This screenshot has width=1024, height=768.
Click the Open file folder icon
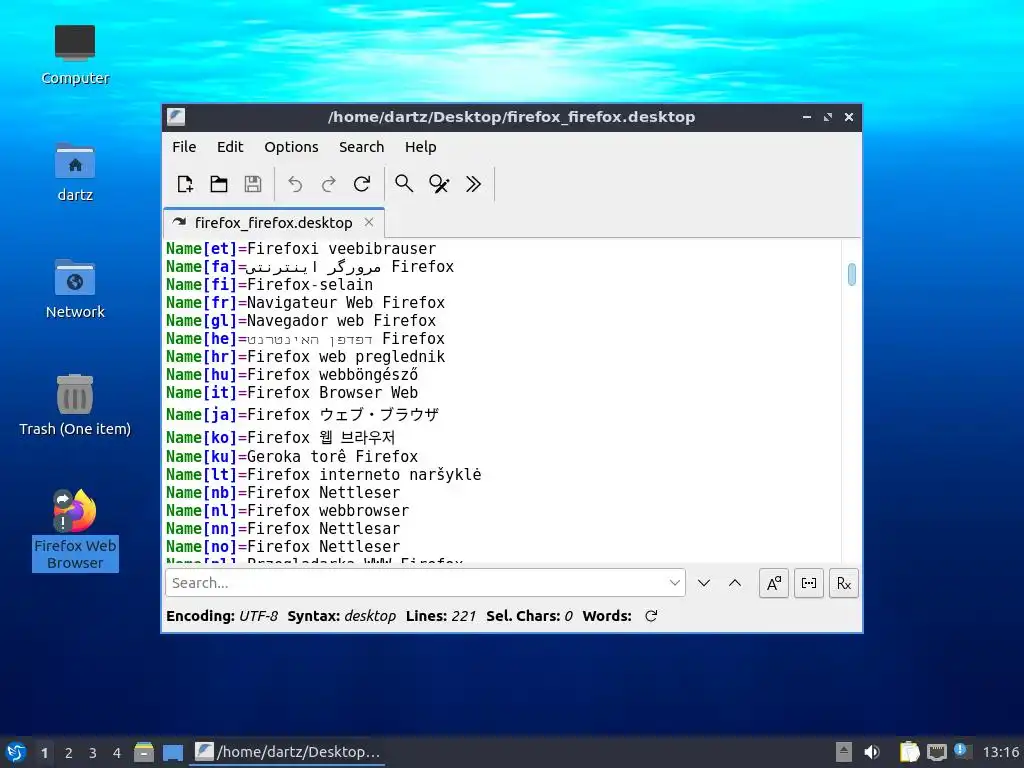coord(219,184)
